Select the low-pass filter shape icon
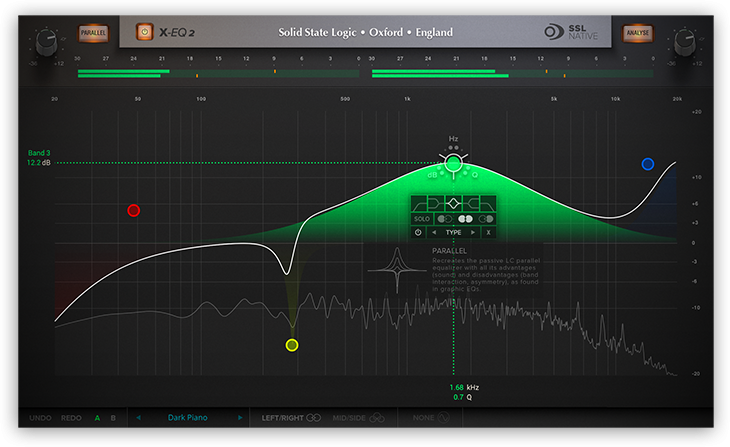The image size is (730, 447). click(x=488, y=203)
